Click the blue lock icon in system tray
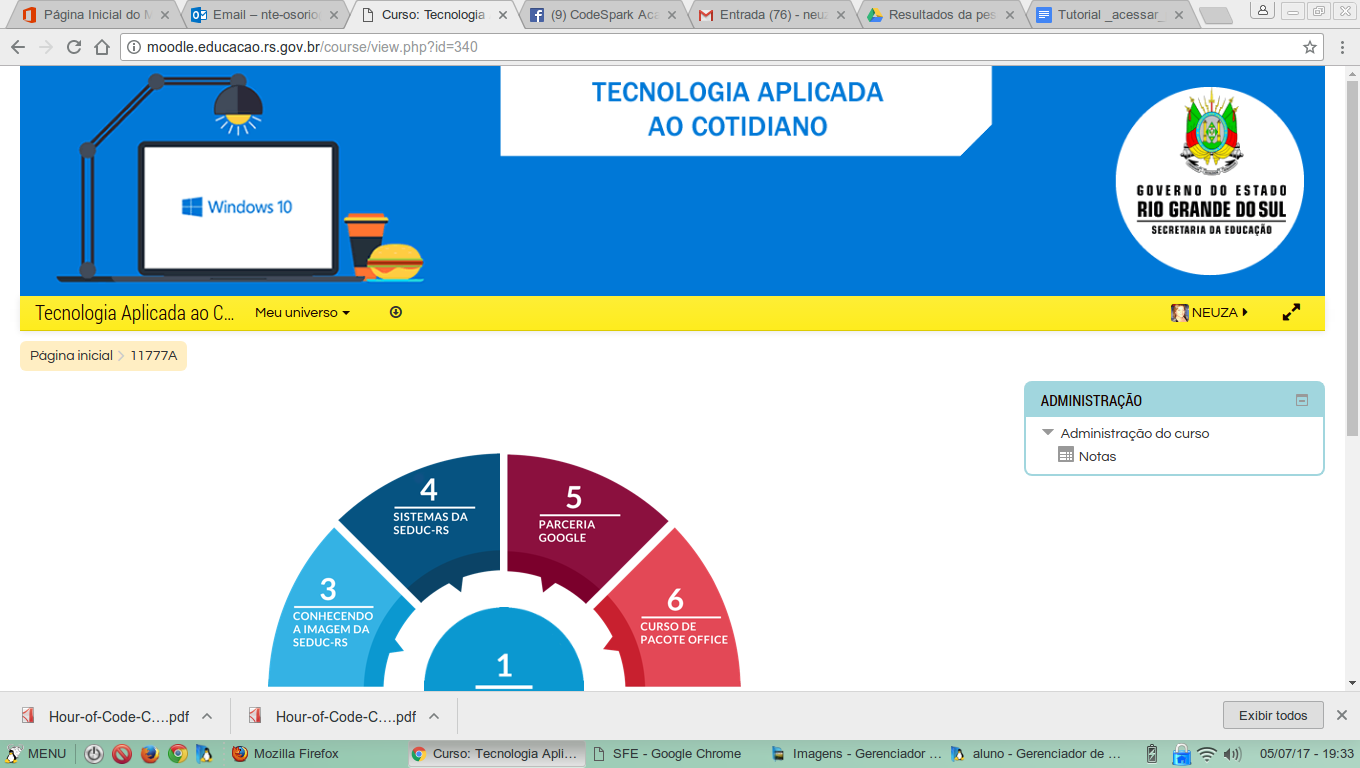This screenshot has width=1360, height=768. pyautogui.click(x=1181, y=754)
